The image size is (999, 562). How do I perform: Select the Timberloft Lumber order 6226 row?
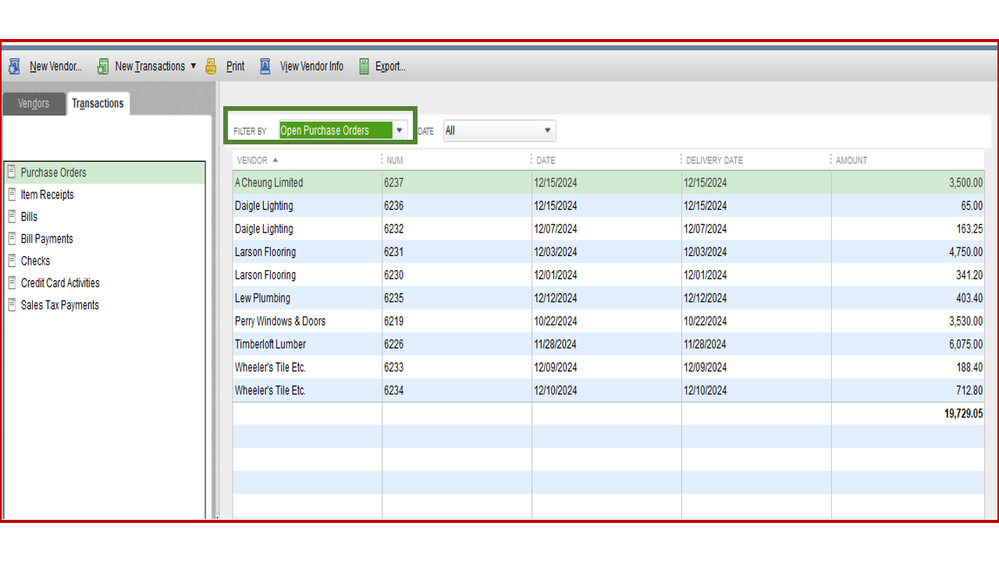coord(270,344)
